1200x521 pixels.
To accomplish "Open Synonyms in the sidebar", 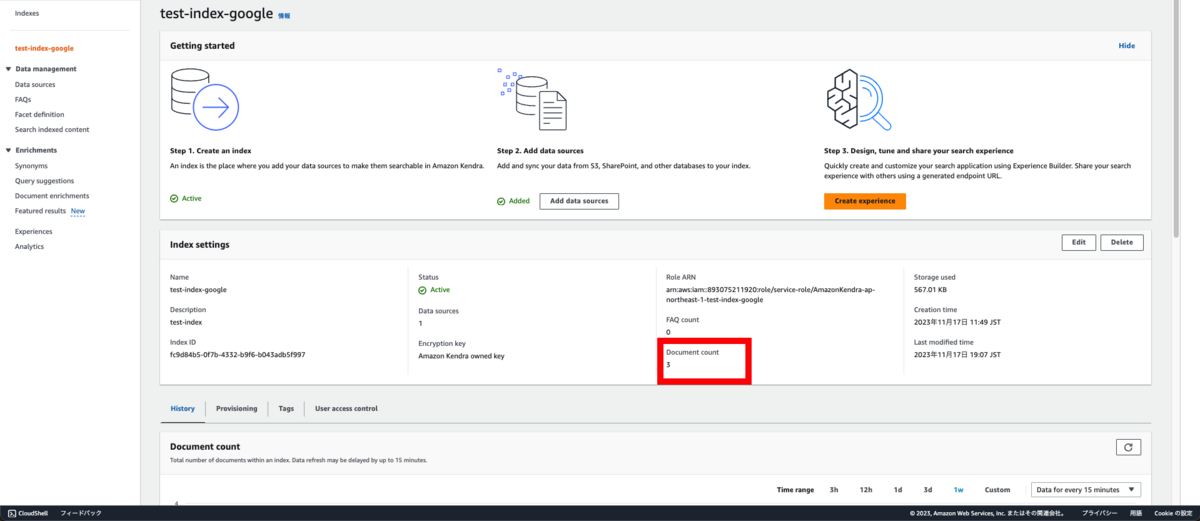I will tap(31, 166).
